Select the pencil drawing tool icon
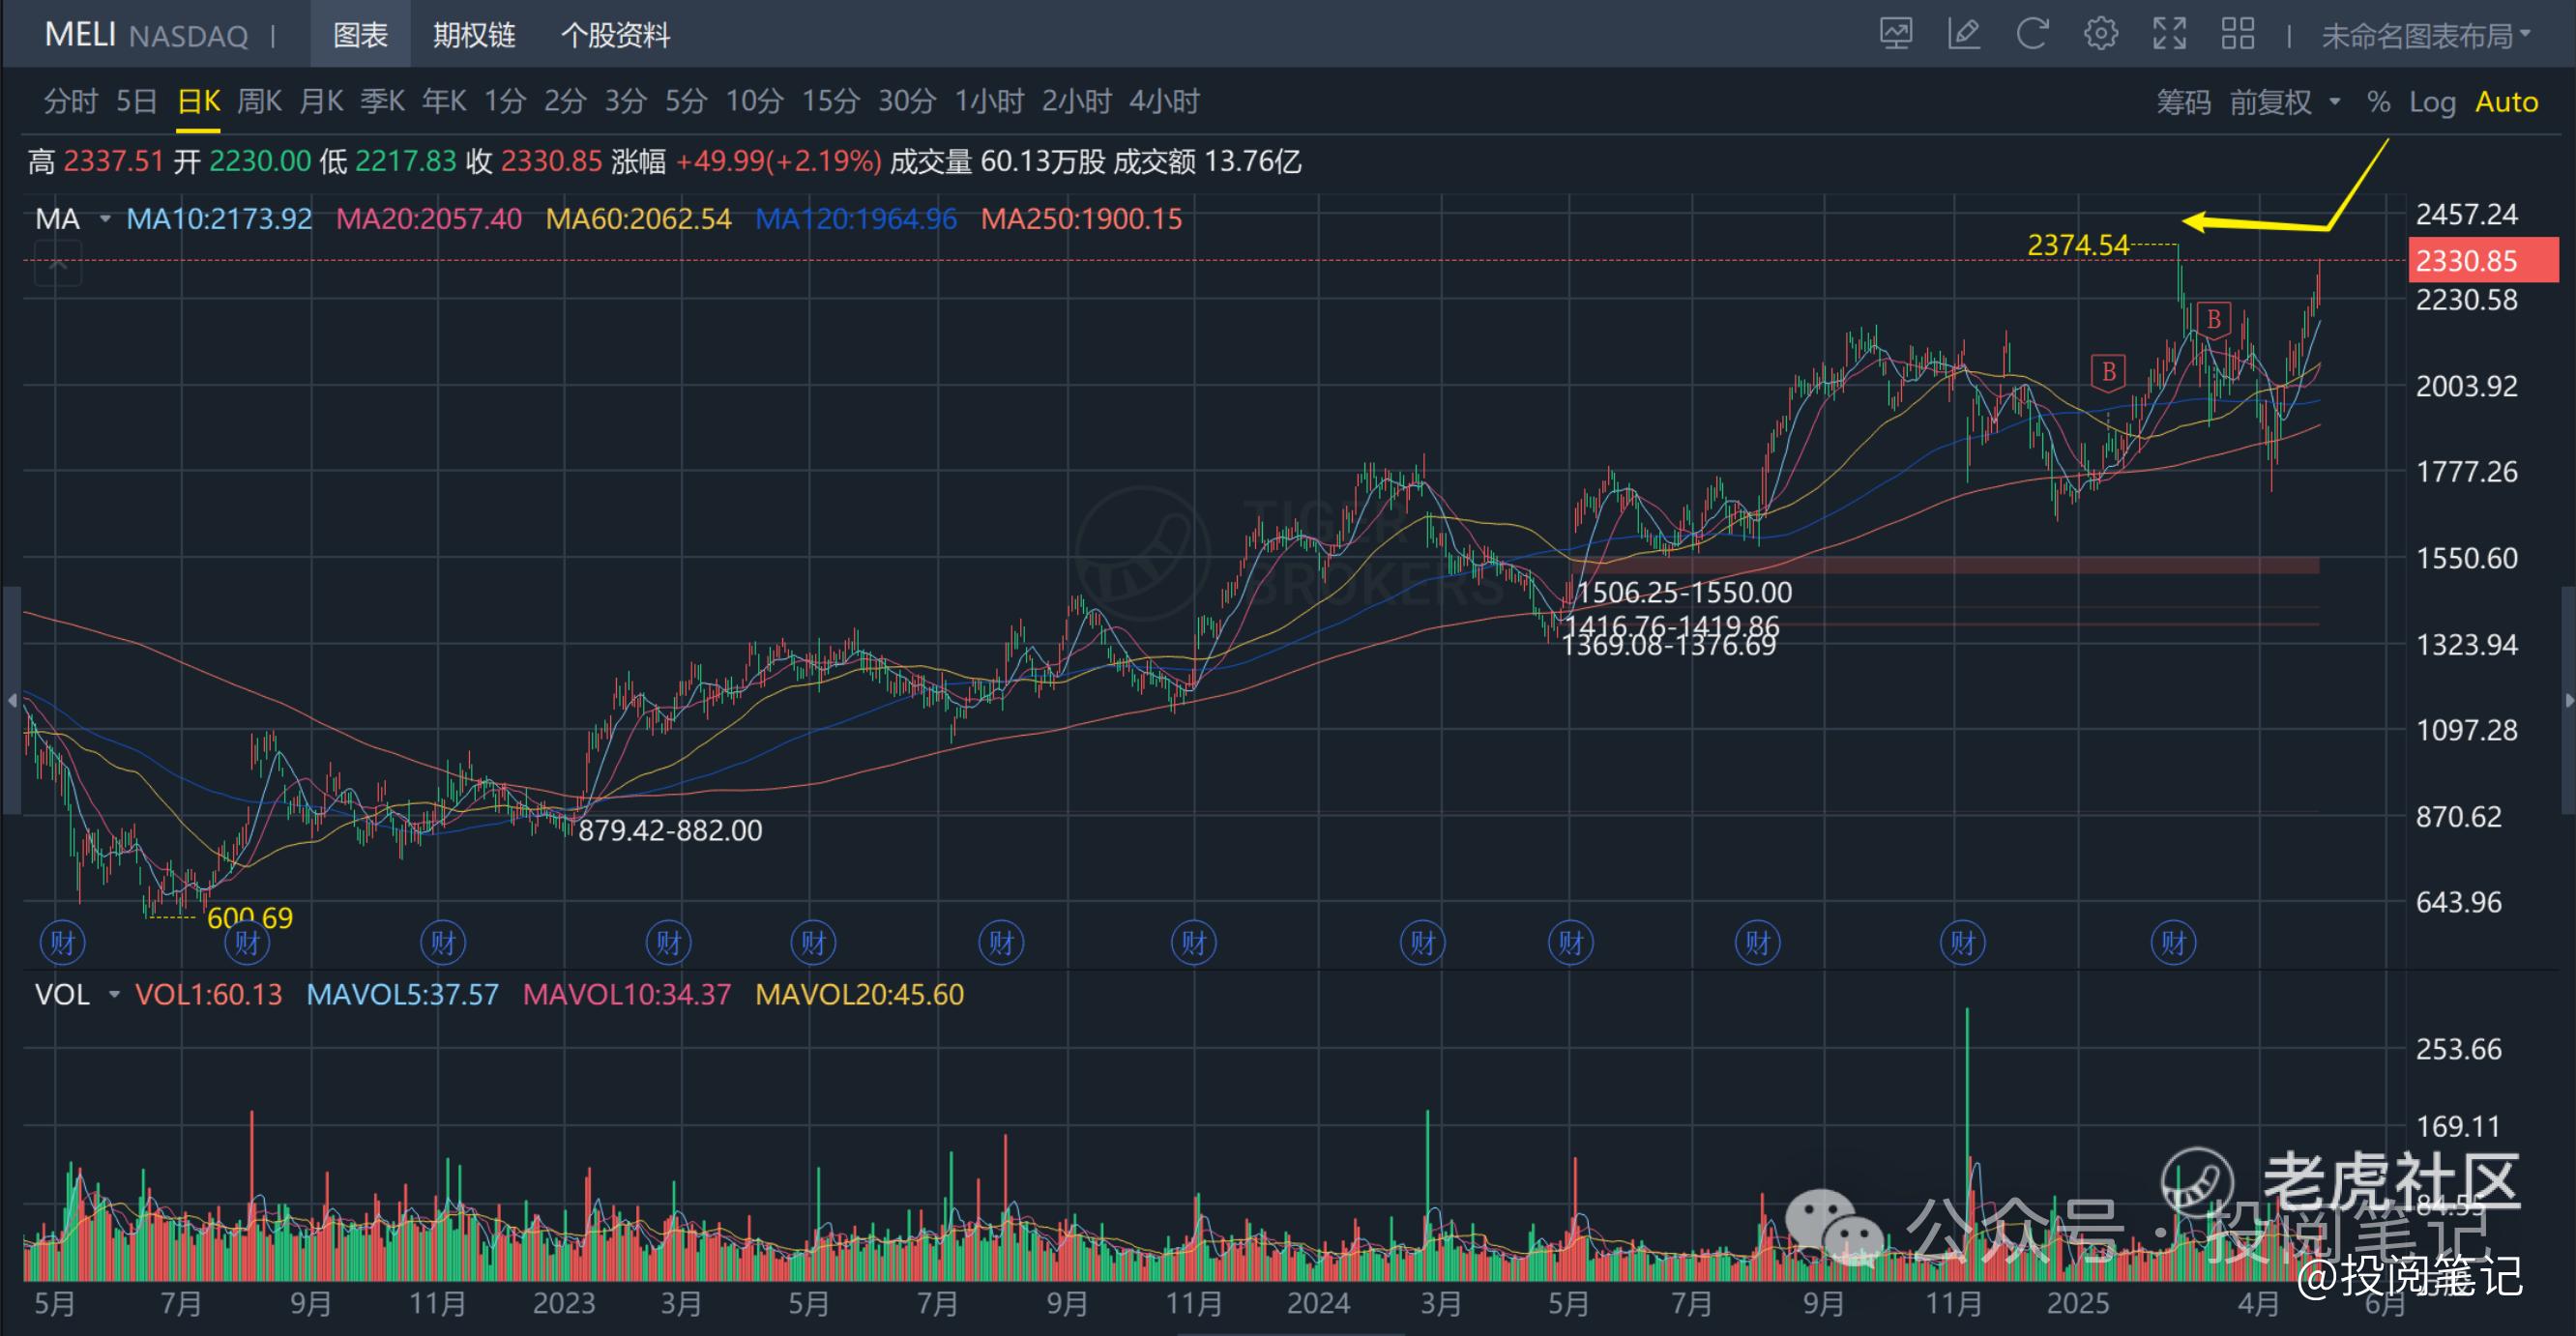This screenshot has width=2576, height=1336. click(x=1964, y=35)
